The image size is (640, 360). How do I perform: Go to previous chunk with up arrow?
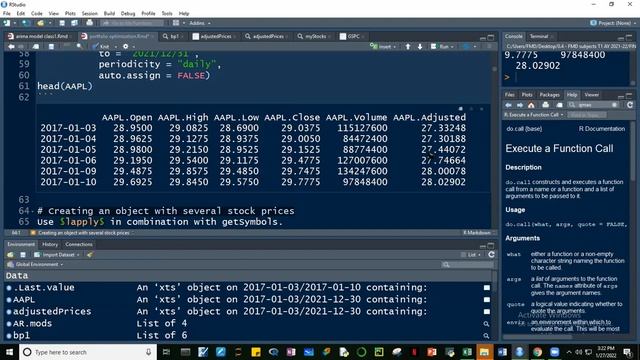point(408,47)
